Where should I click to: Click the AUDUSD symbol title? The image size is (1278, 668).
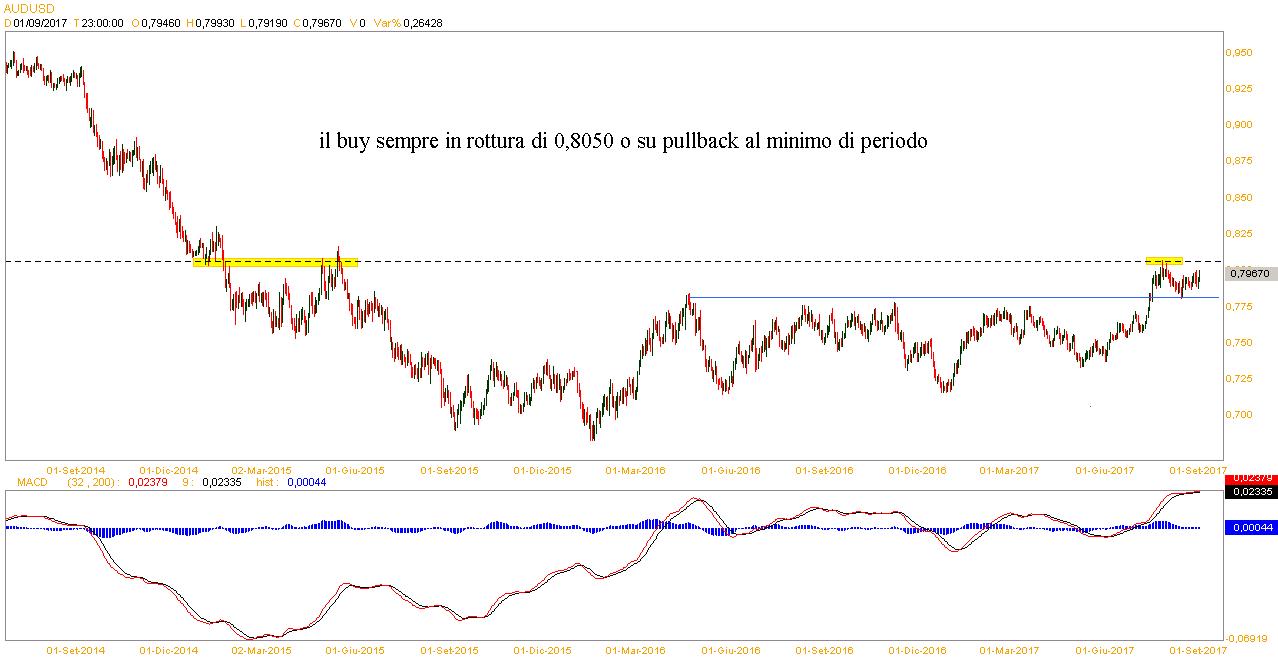pyautogui.click(x=30, y=8)
